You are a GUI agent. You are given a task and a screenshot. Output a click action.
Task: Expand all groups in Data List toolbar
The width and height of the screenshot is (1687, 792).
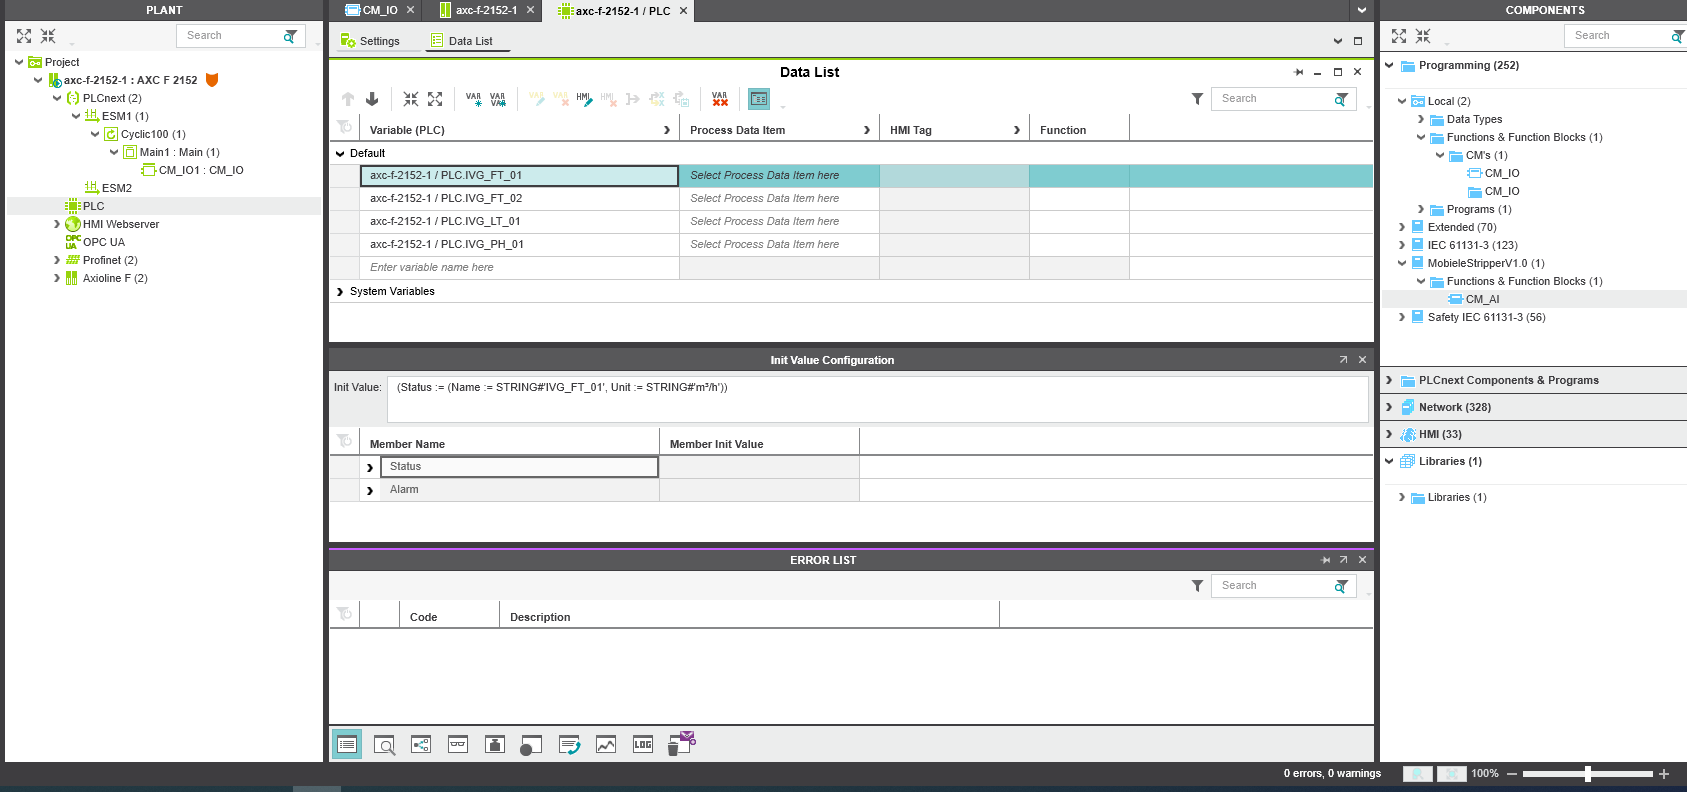(x=435, y=99)
